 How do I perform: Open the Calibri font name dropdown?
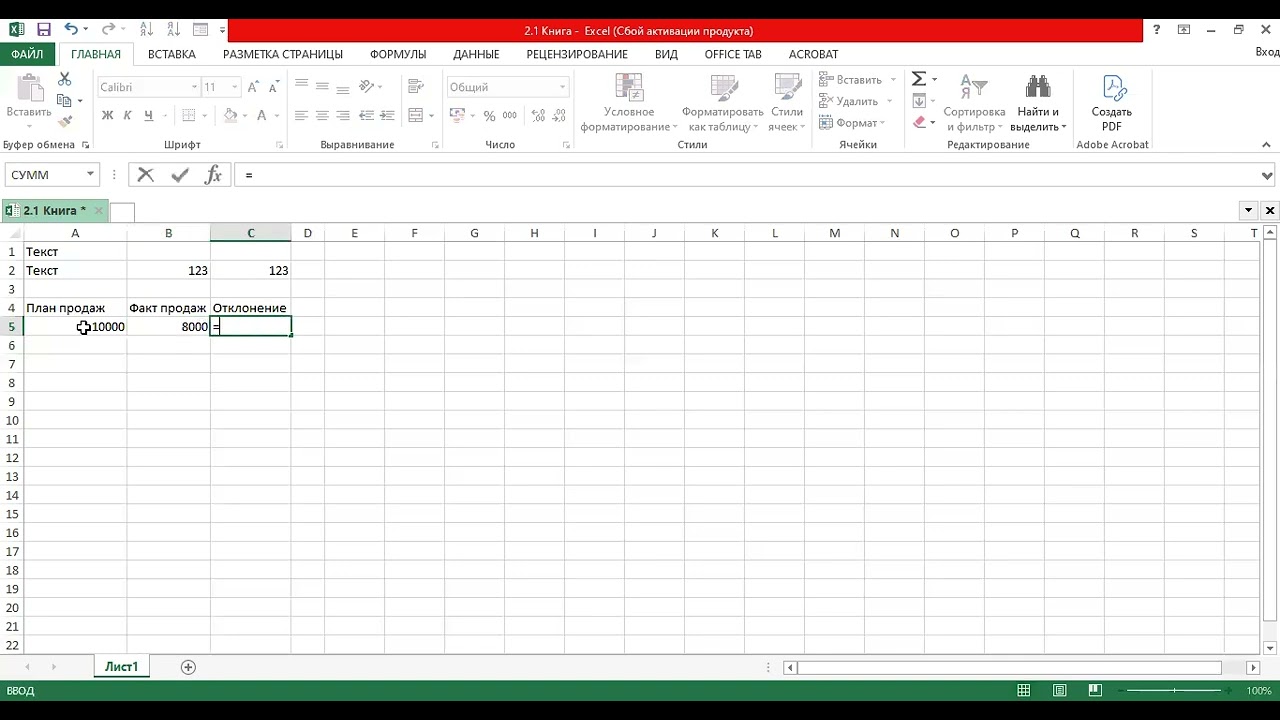194,87
